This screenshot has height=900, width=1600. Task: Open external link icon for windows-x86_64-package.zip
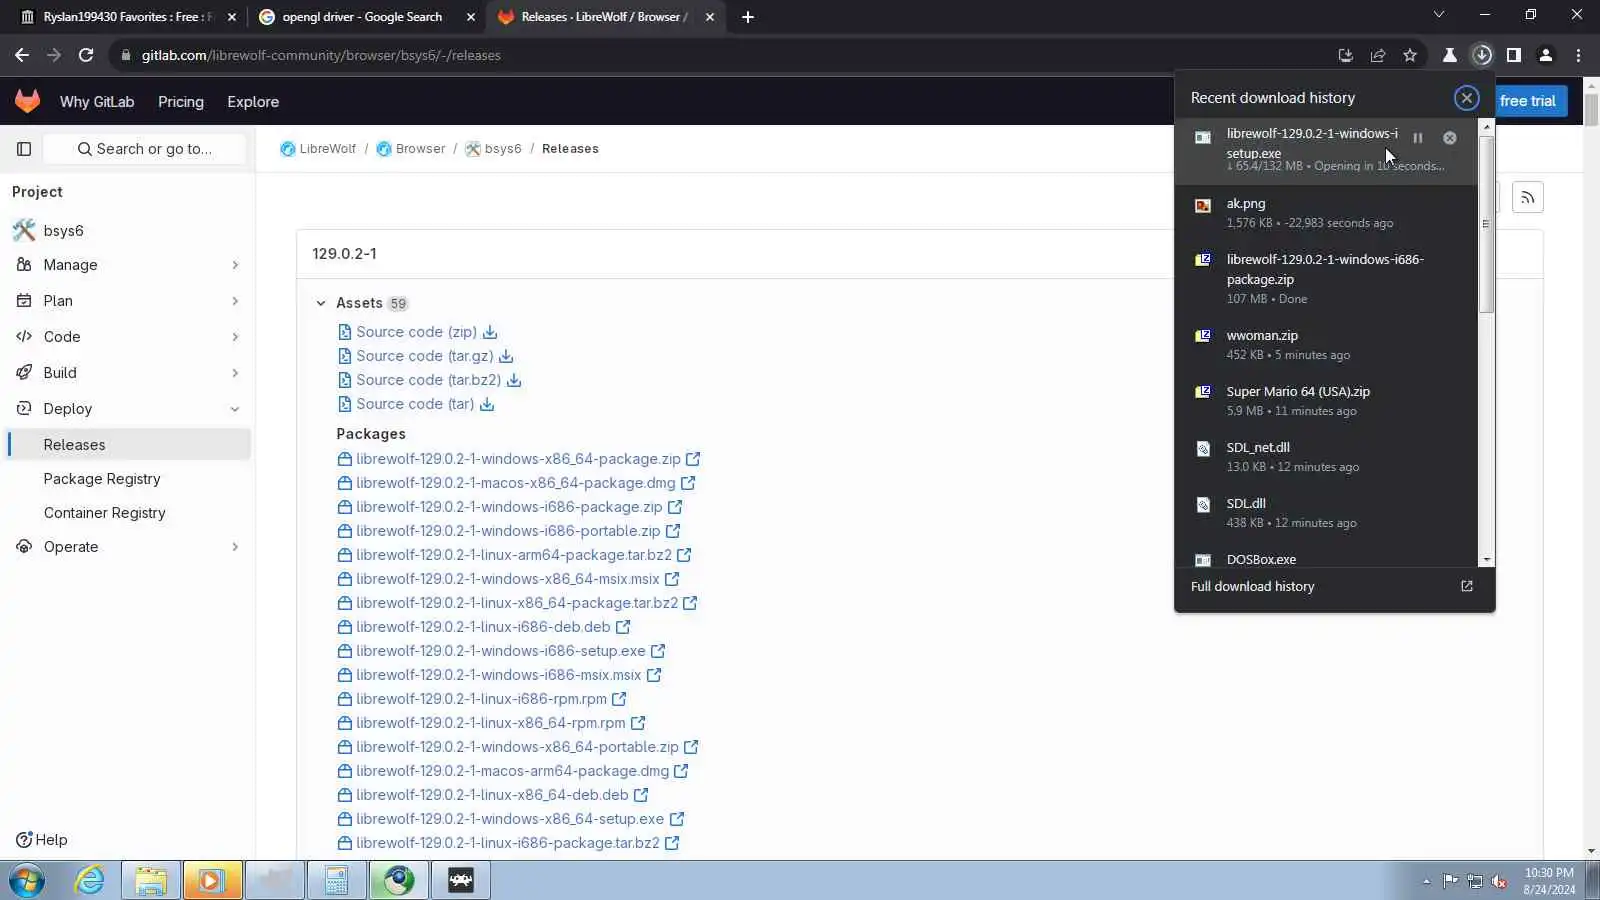[x=693, y=459]
